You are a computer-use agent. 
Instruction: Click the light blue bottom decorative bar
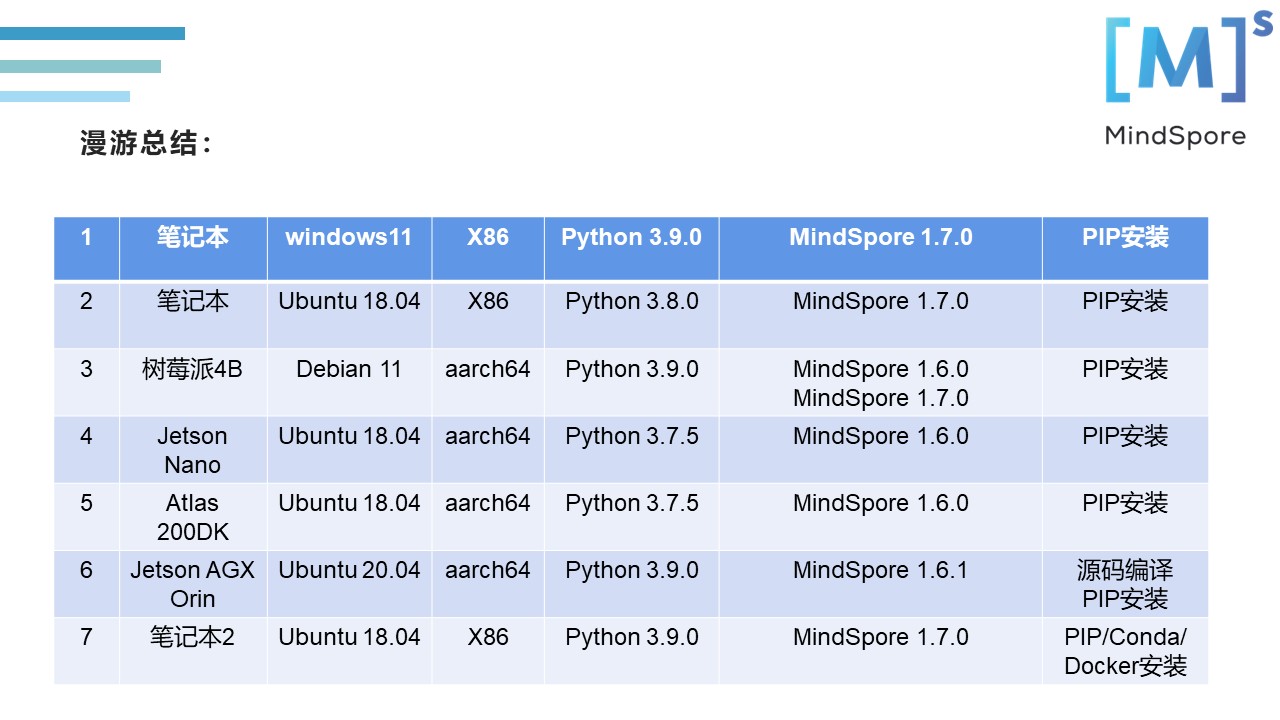[65, 96]
